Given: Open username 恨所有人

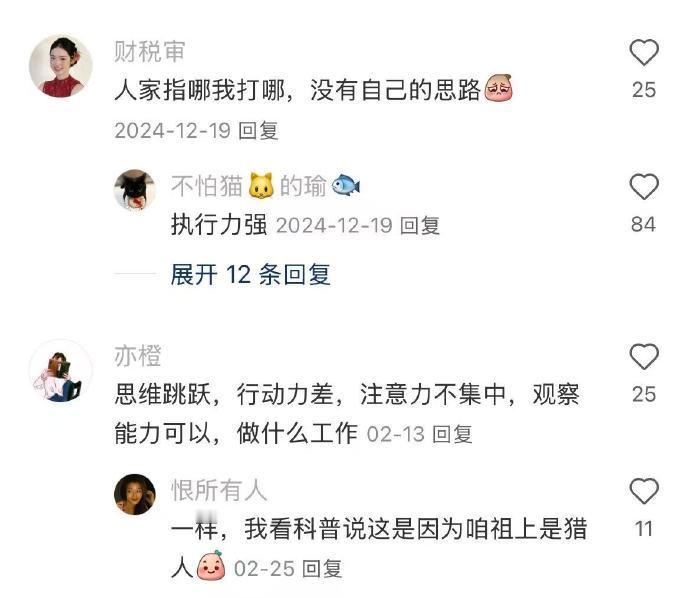Looking at the screenshot, I should pyautogui.click(x=219, y=490).
